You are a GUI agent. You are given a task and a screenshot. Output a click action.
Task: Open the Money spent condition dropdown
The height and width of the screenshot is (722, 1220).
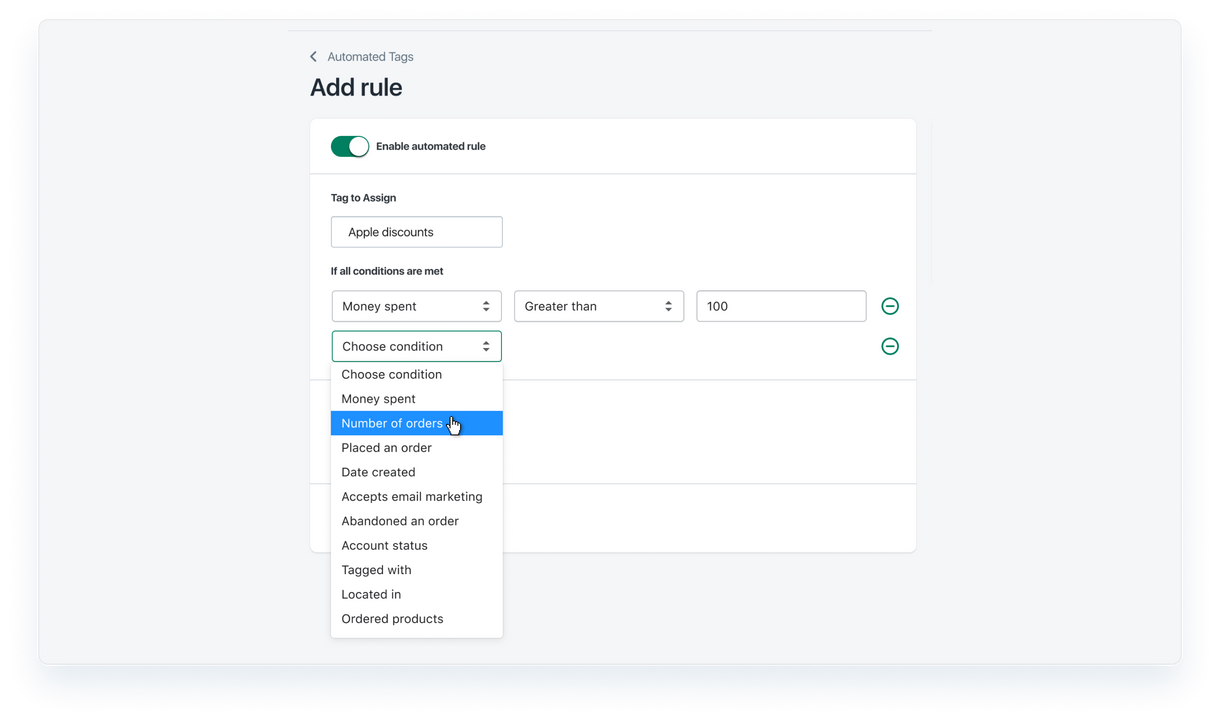pyautogui.click(x=416, y=306)
